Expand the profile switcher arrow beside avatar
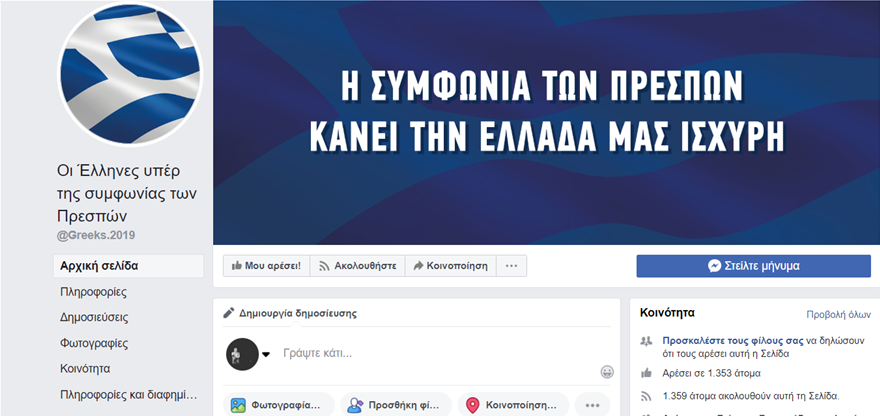Image resolution: width=880 pixels, height=416 pixels. click(x=266, y=354)
